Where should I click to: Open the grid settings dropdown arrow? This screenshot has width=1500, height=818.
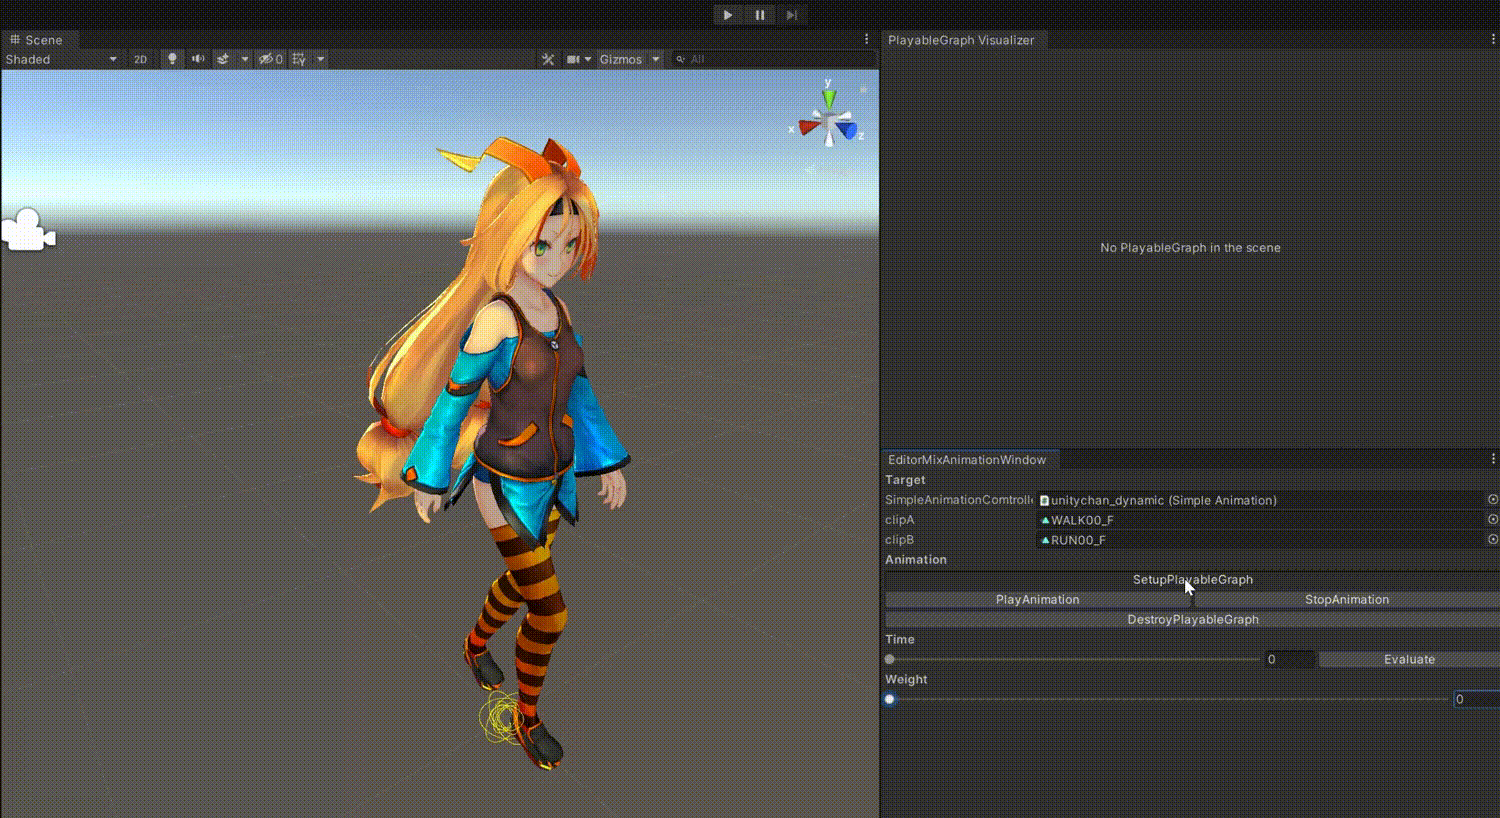pos(320,59)
